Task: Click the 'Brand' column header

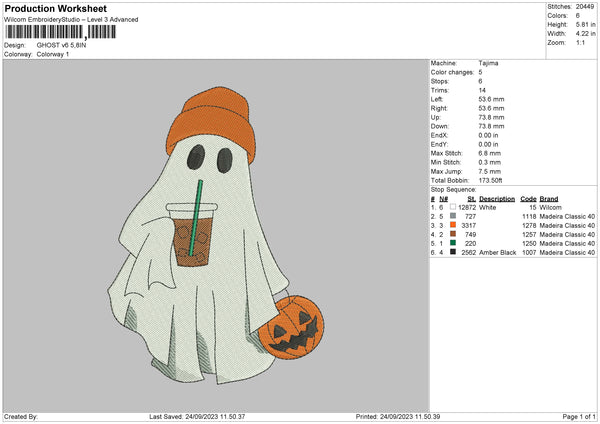Action: [549, 199]
